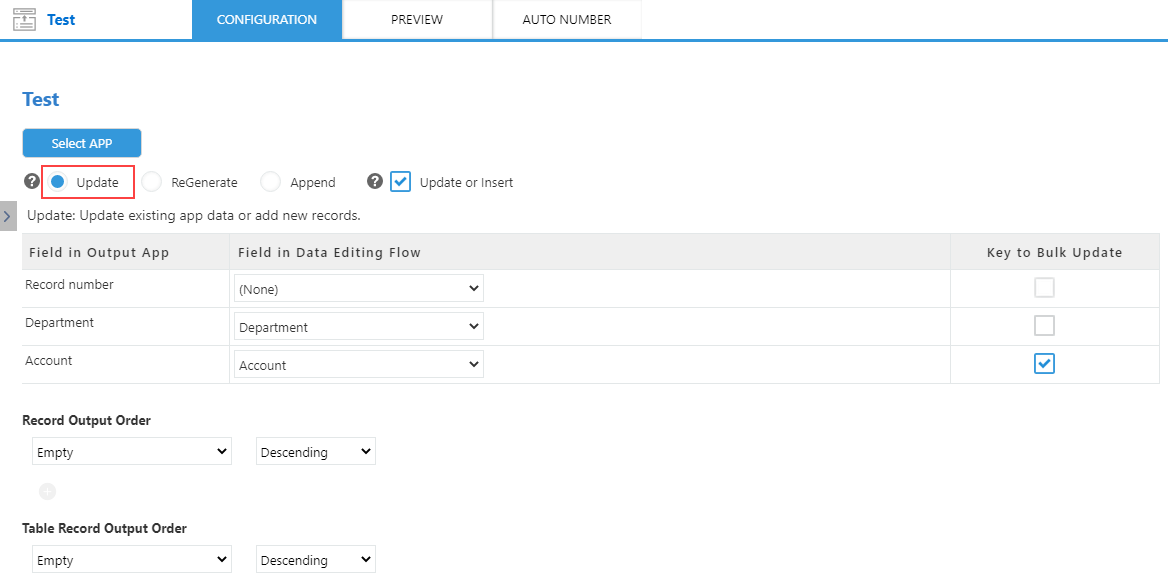Click the Account row label
The height and width of the screenshot is (588, 1168).
click(48, 361)
